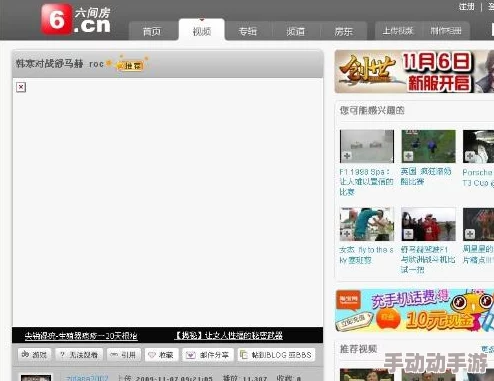This screenshot has height=381, width=494.
Task: Click the 引用 quote button
Action: click(x=124, y=355)
